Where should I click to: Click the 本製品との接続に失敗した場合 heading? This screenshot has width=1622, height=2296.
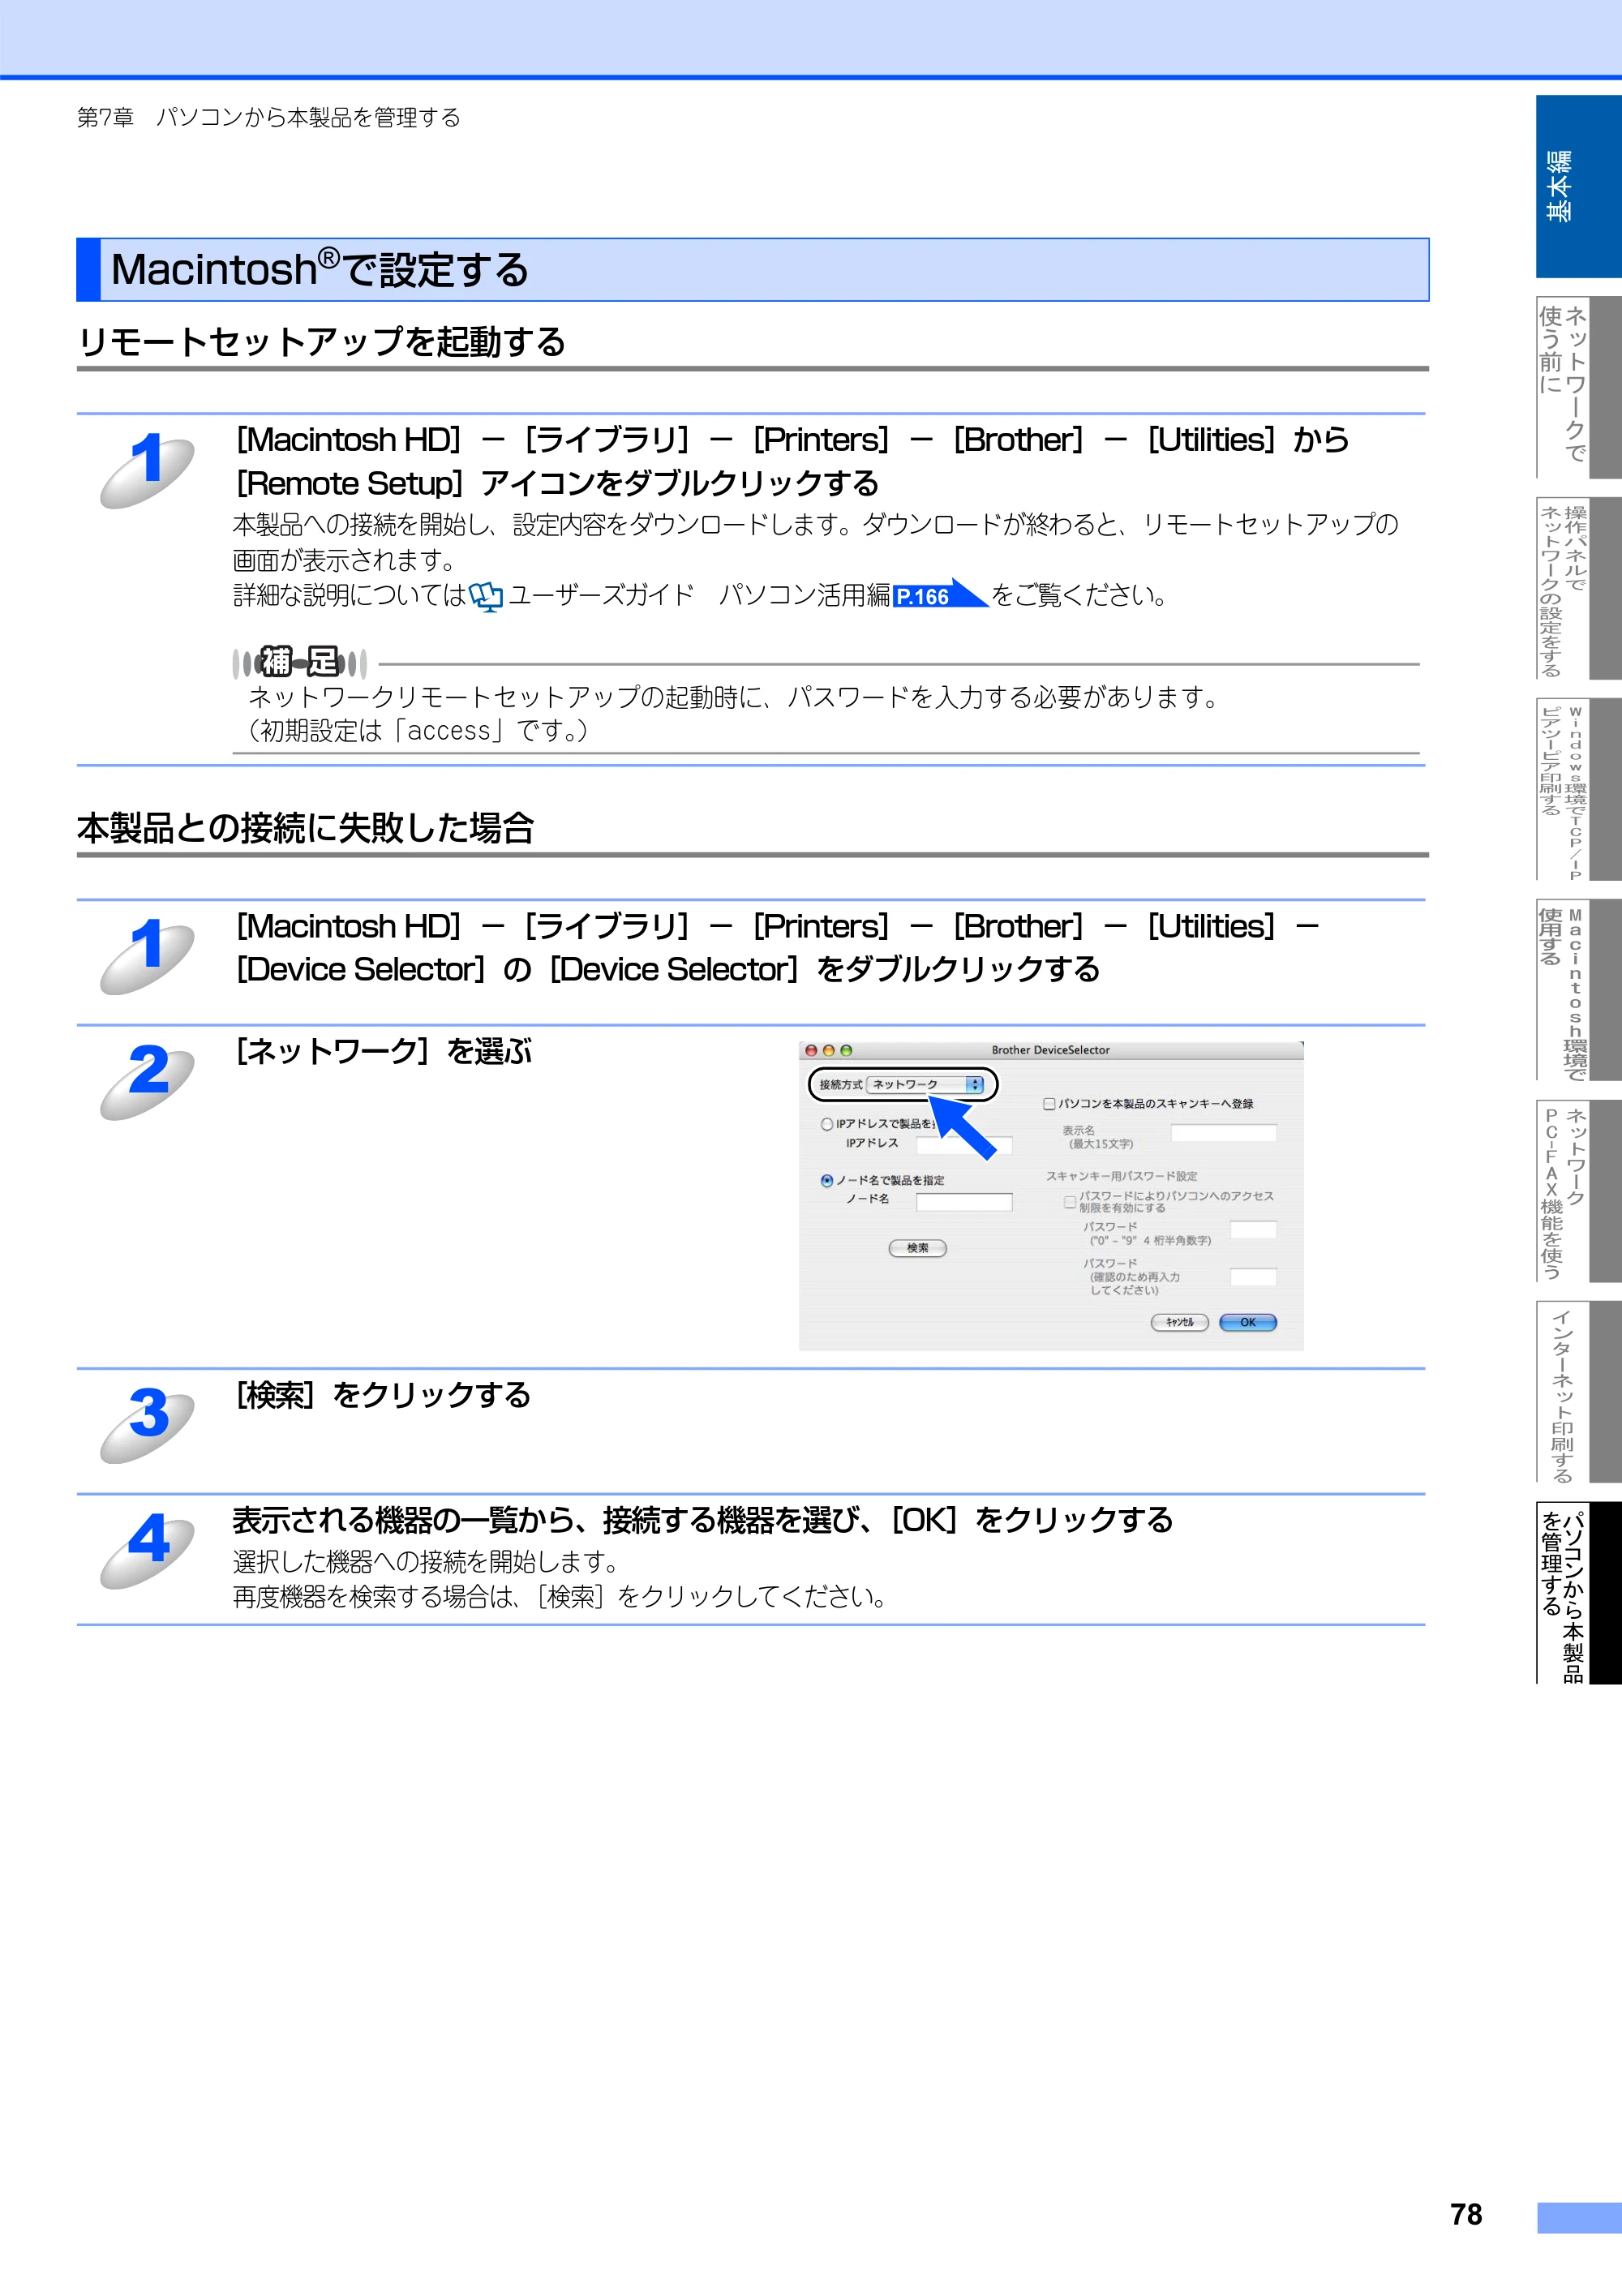[306, 828]
